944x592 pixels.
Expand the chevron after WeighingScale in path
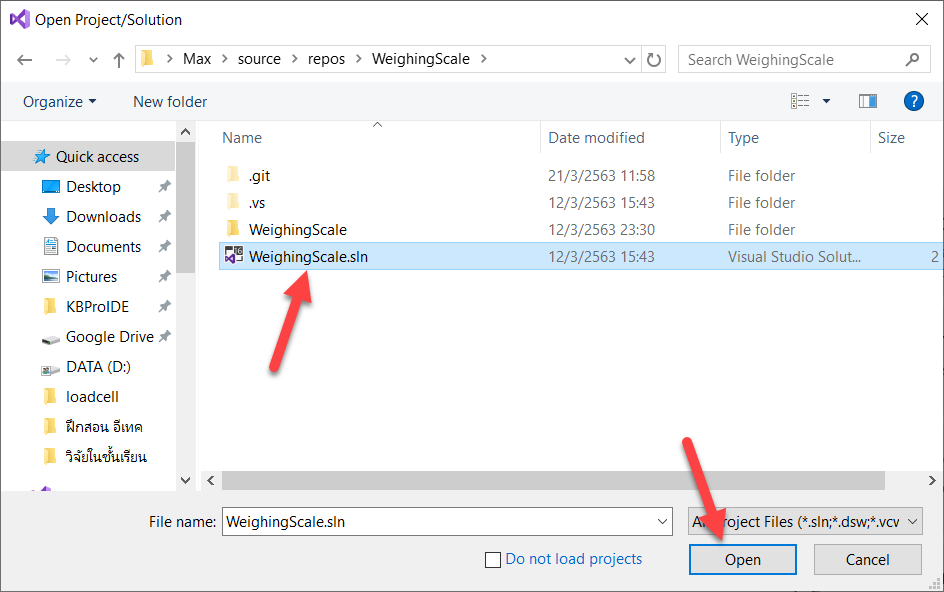483,59
